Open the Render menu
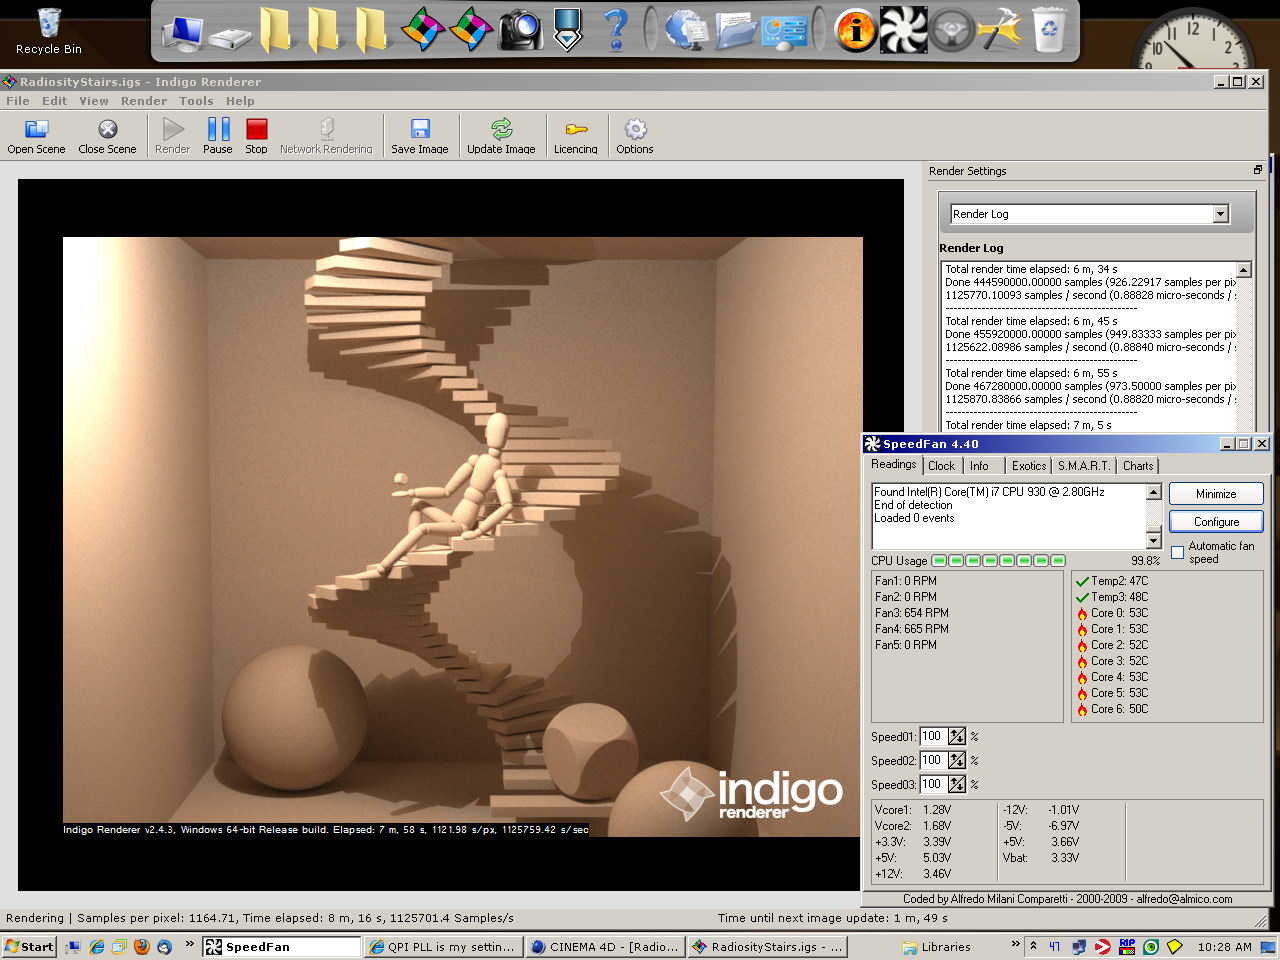Viewport: 1280px width, 960px height. pos(144,101)
